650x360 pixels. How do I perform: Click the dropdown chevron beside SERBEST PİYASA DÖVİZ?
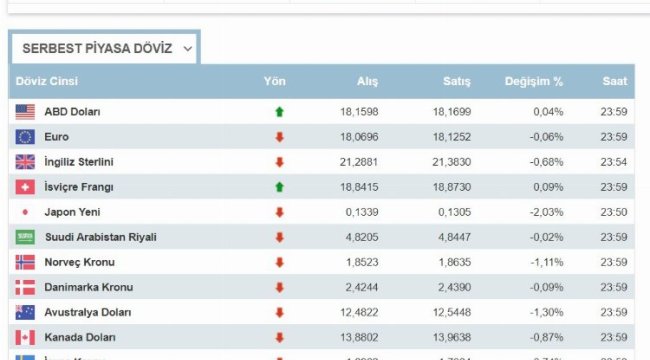click(188, 49)
